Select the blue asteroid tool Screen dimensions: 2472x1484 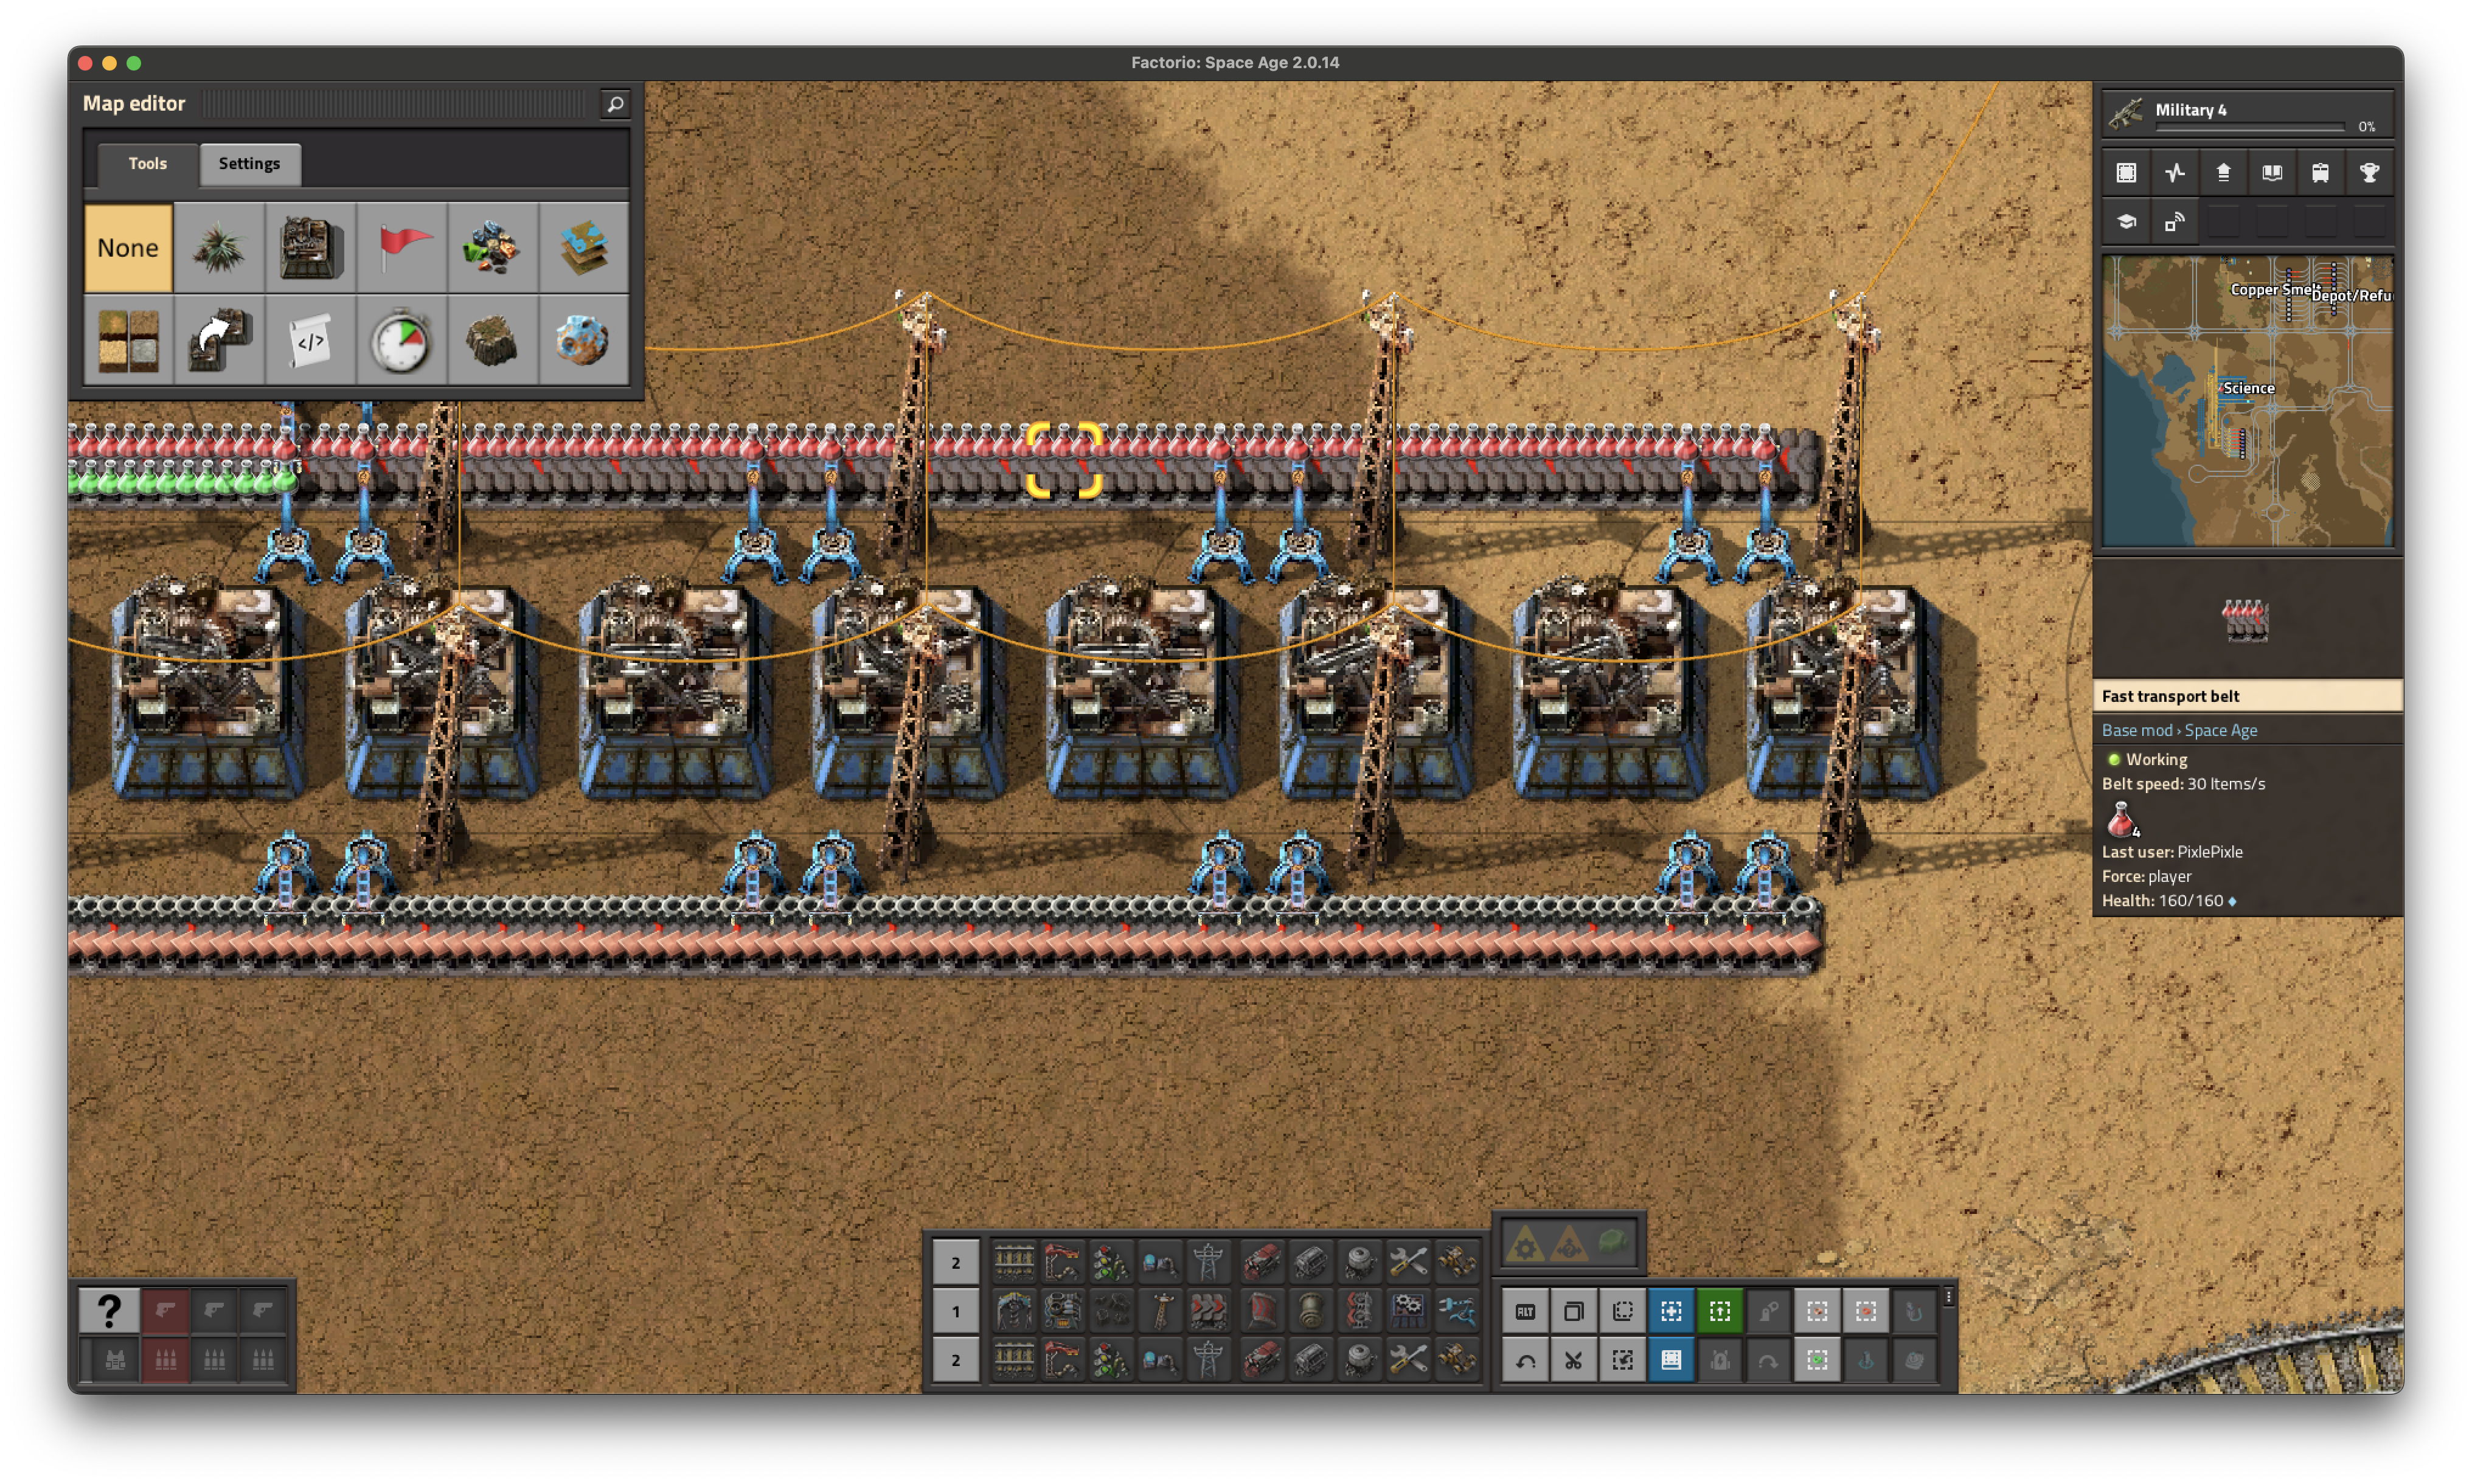583,339
